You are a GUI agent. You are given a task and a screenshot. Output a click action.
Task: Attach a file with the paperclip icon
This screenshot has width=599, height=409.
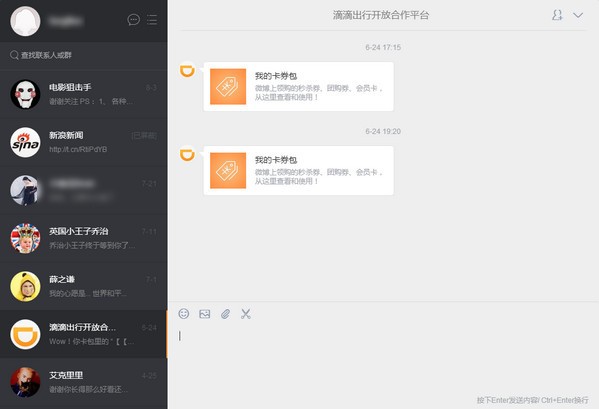pos(225,314)
